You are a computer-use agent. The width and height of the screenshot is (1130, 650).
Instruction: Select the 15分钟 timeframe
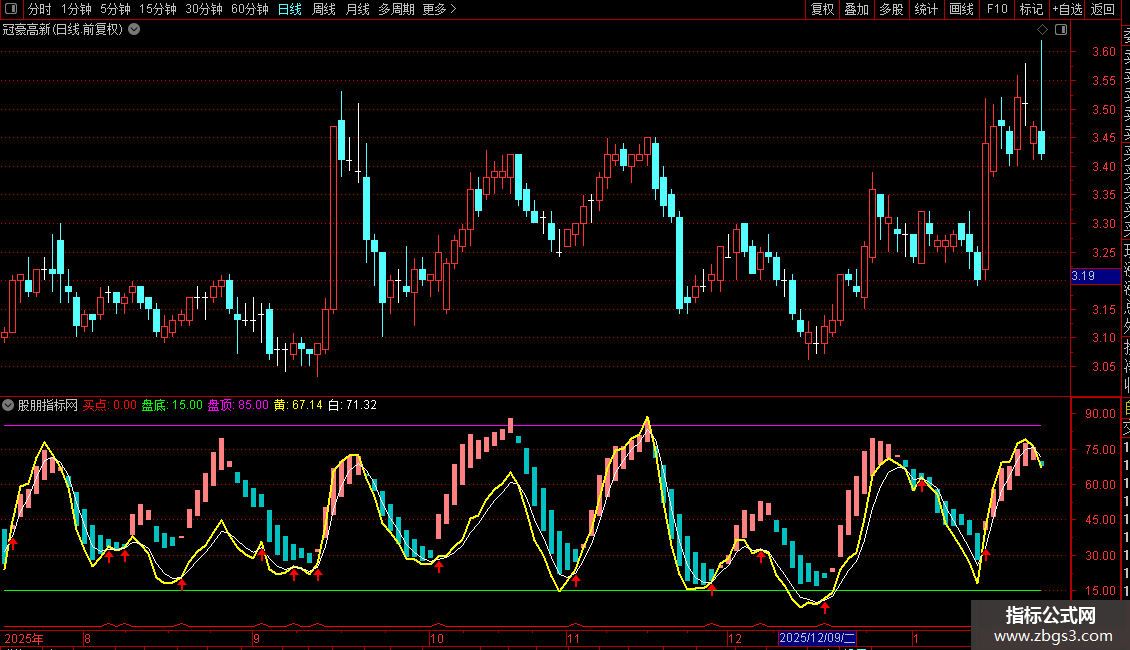157,9
